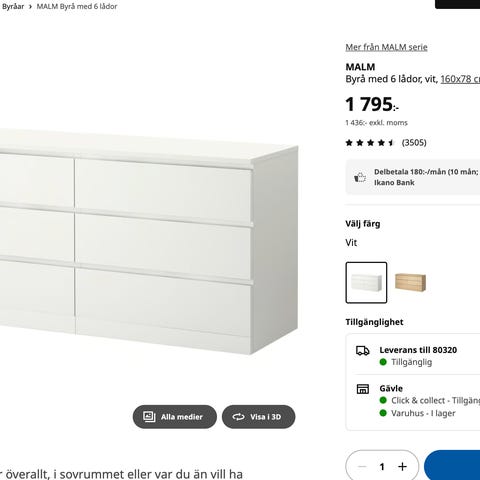Screen dimensions: 480x480
Task: Click the main white dresser product image
Action: click(149, 240)
